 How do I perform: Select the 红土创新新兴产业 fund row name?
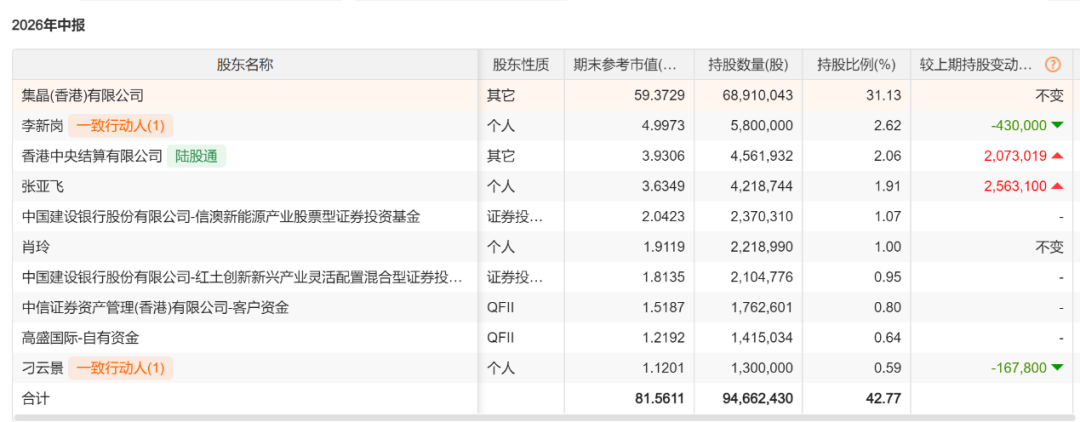click(x=242, y=277)
